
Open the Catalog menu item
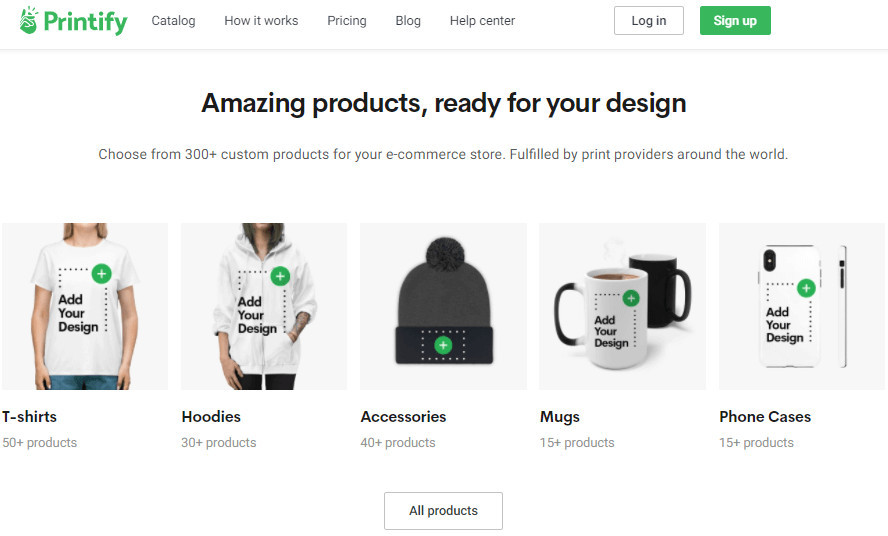tap(173, 21)
